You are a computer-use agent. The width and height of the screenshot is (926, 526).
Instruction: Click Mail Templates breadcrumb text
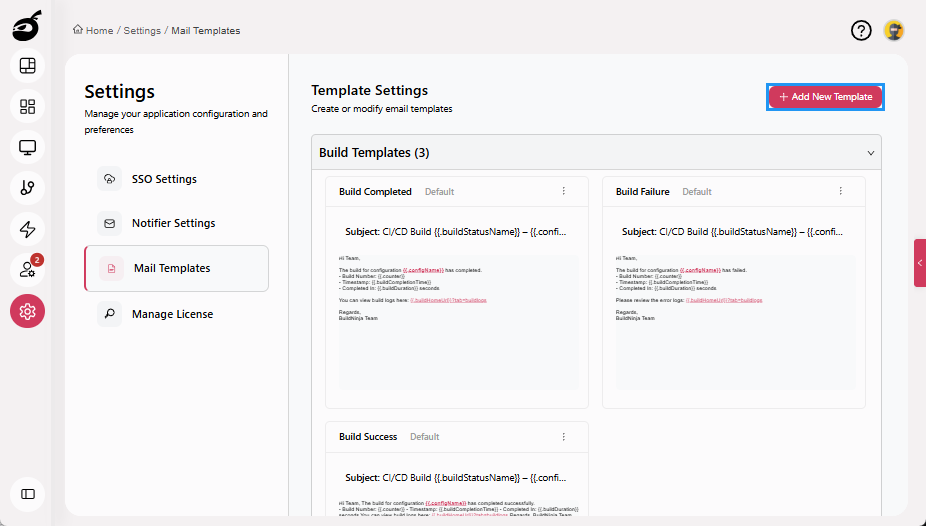point(206,31)
